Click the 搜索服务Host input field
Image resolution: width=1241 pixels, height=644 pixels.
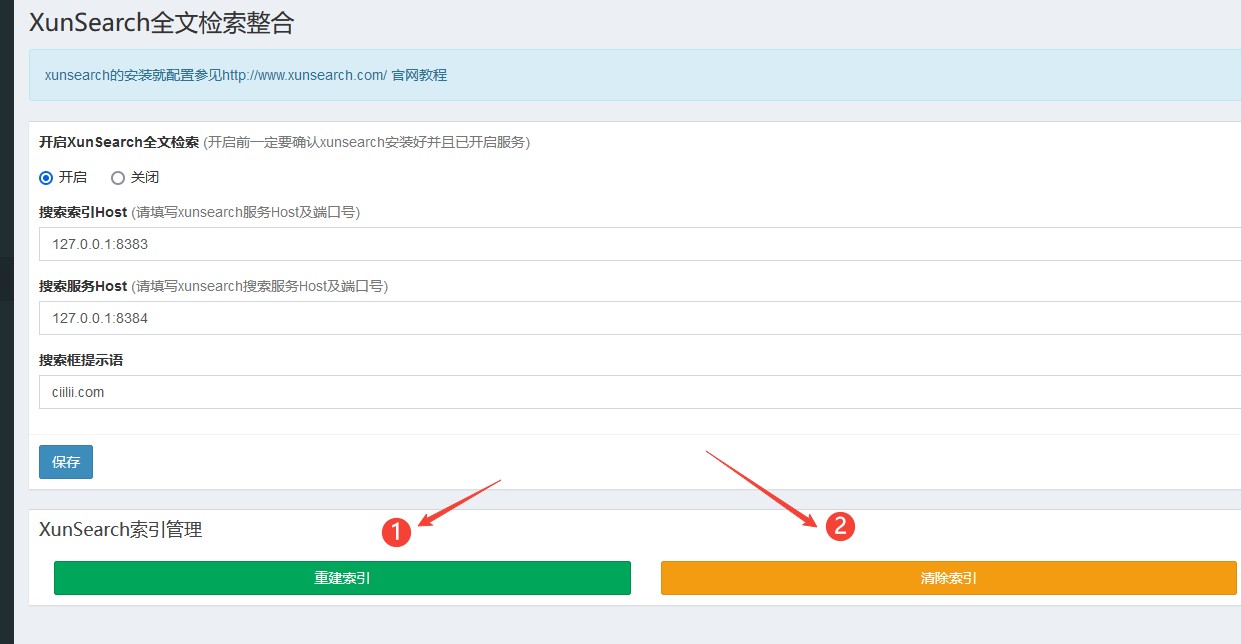point(400,318)
